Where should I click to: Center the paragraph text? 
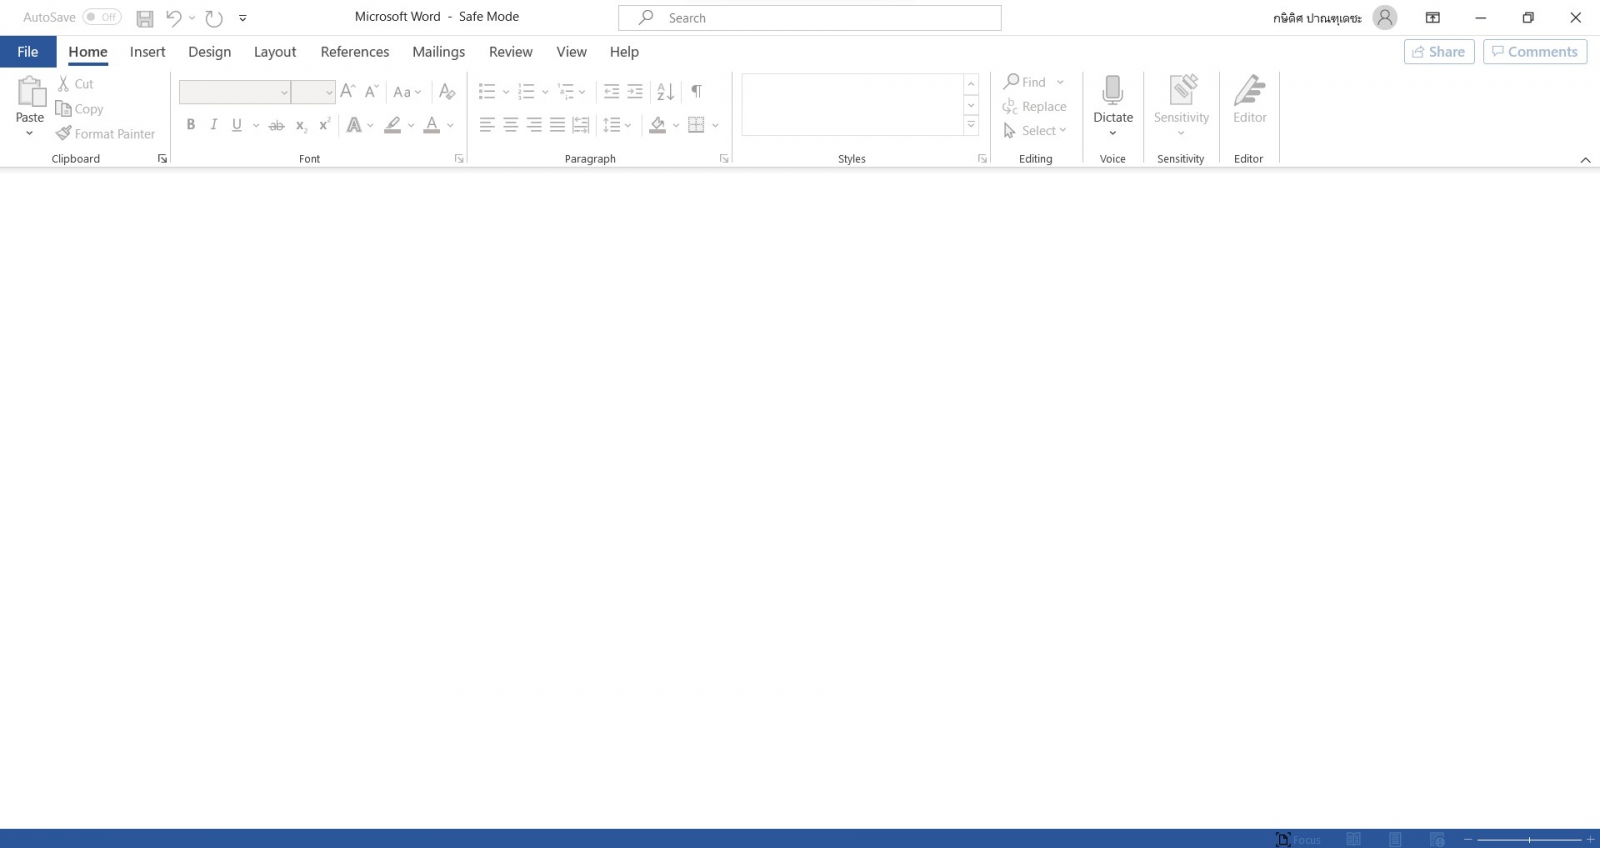[511, 125]
